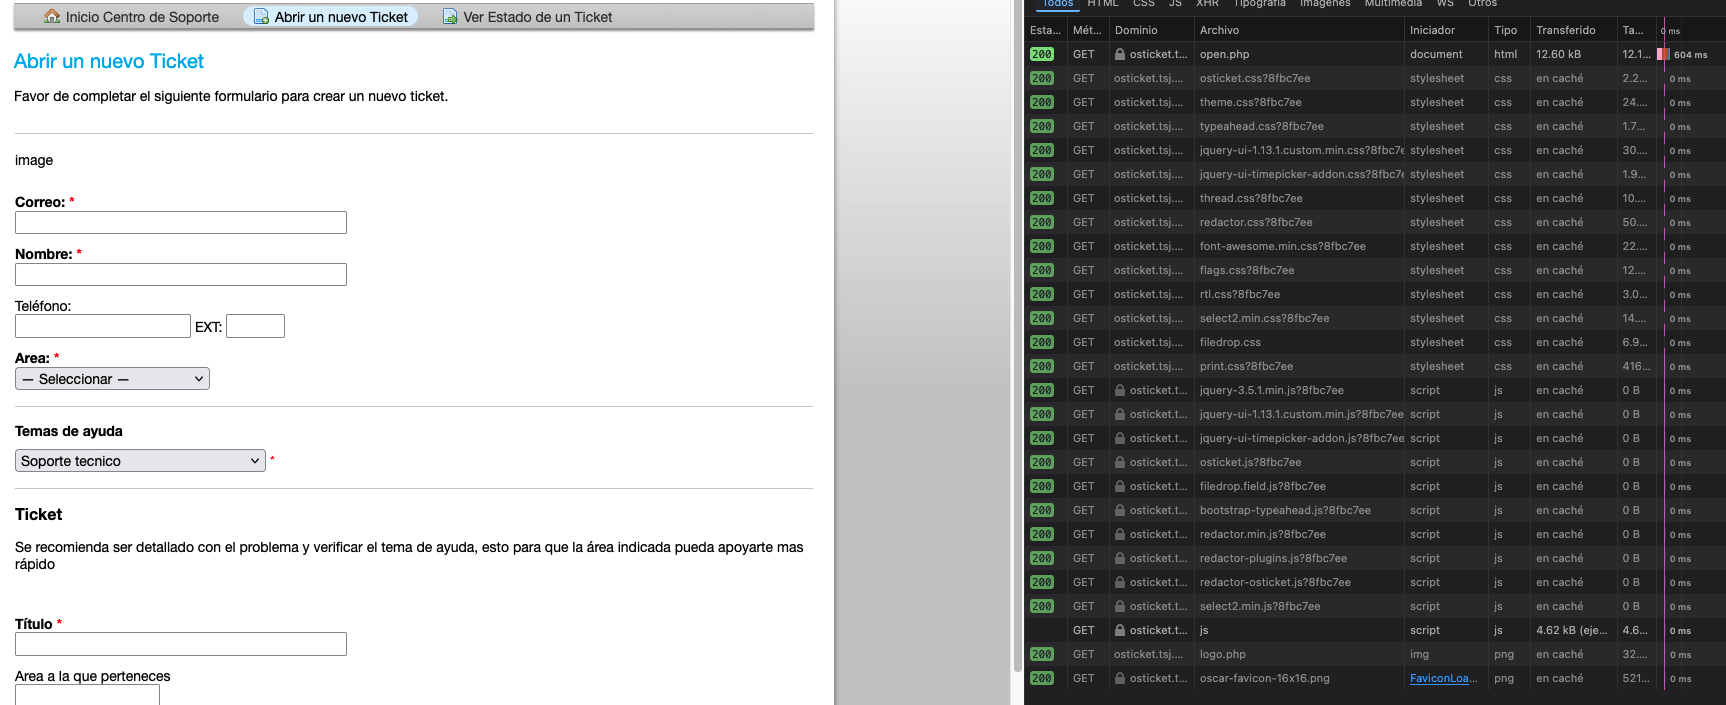The height and width of the screenshot is (705, 1726).
Task: Click the new ticket document icon in the nav bar
Action: point(261,17)
